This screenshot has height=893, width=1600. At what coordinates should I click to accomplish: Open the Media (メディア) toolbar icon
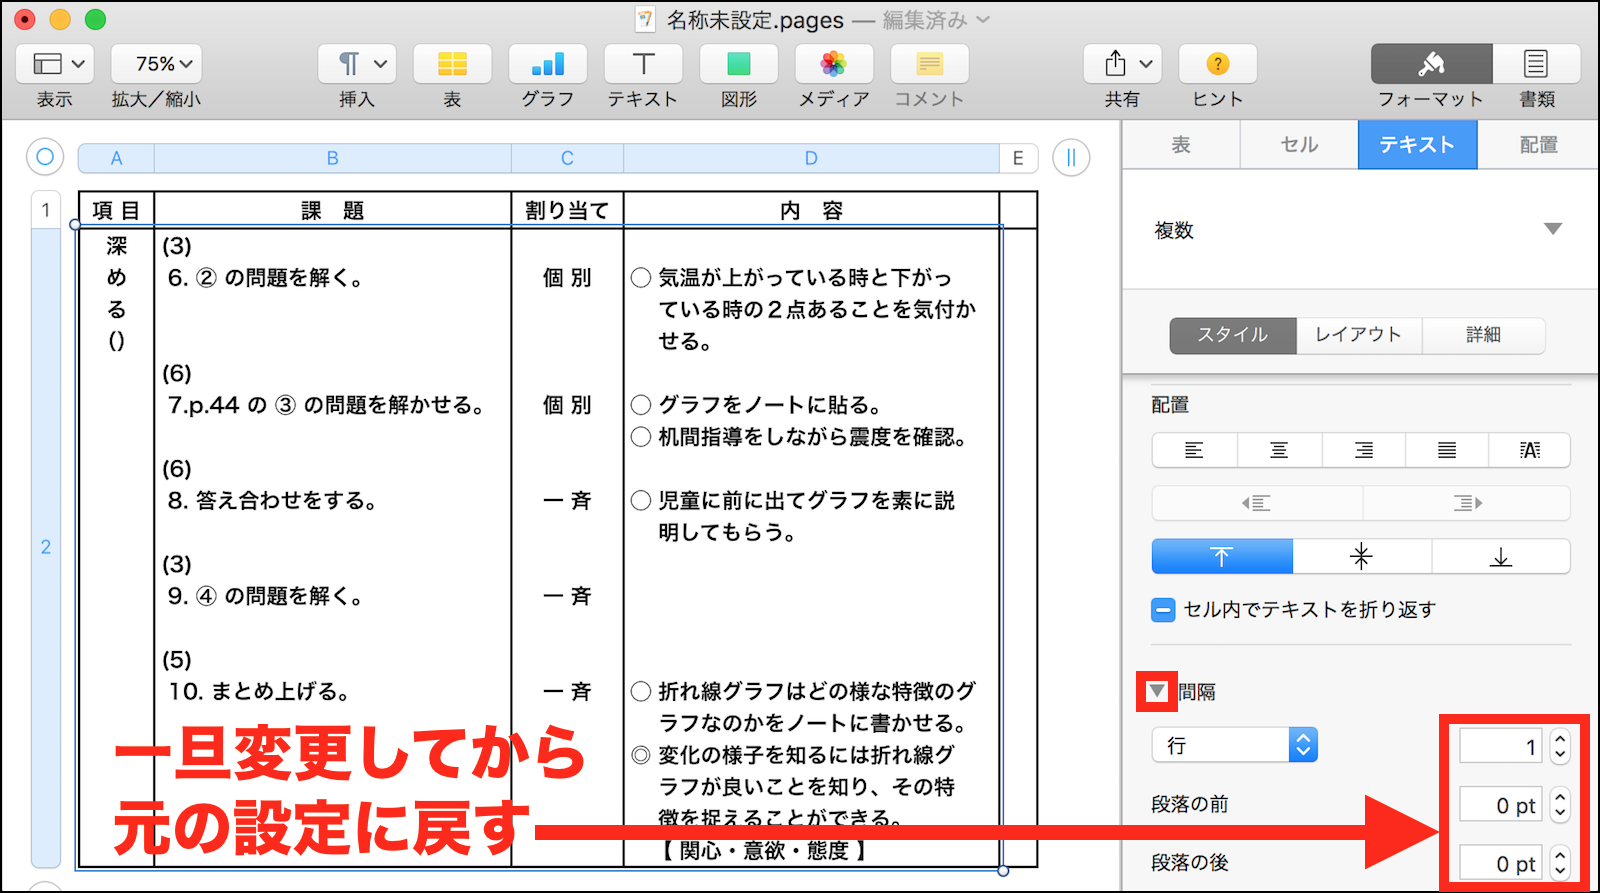[x=833, y=65]
